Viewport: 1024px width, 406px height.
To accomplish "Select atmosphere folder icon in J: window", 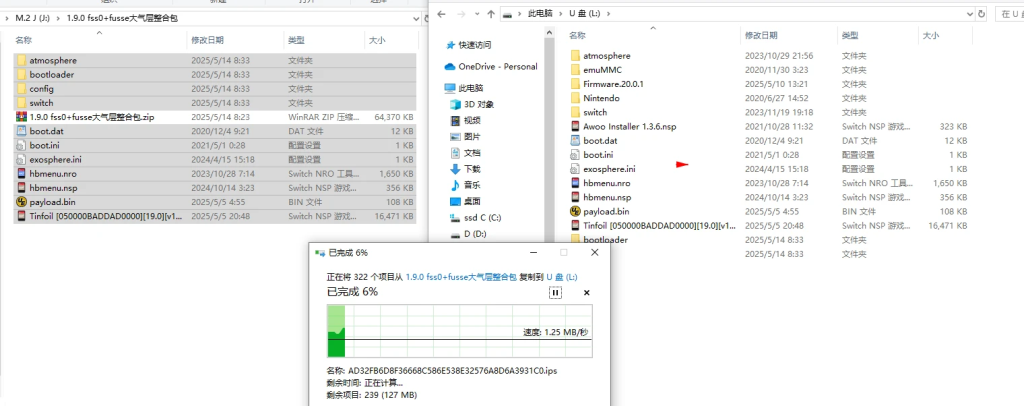I will pos(22,60).
